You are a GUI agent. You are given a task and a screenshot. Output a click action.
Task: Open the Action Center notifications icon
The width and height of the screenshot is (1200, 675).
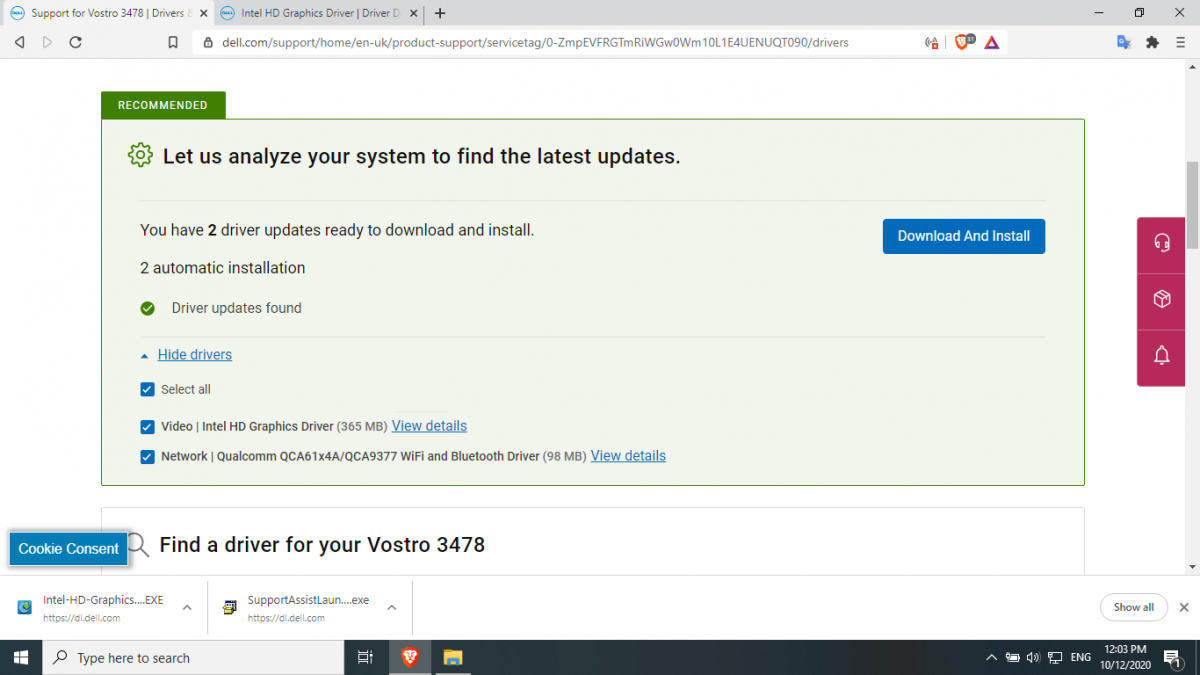[x=1172, y=657]
